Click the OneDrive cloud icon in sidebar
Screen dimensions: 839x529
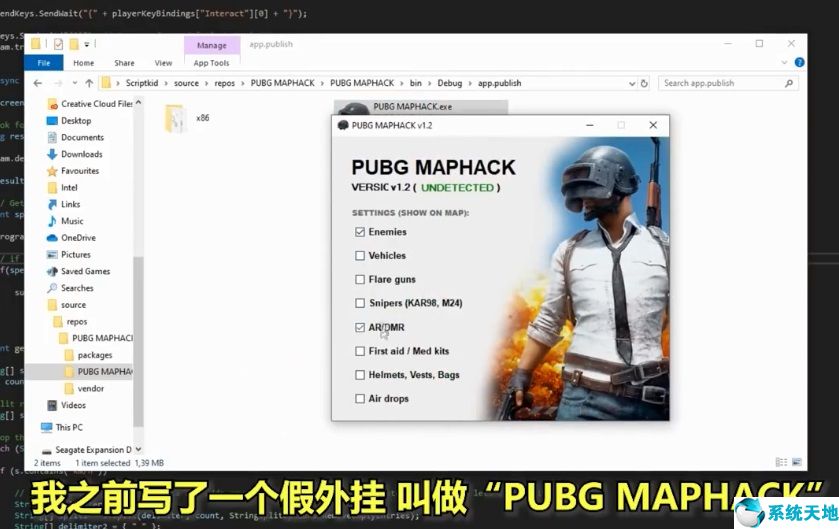click(x=52, y=238)
